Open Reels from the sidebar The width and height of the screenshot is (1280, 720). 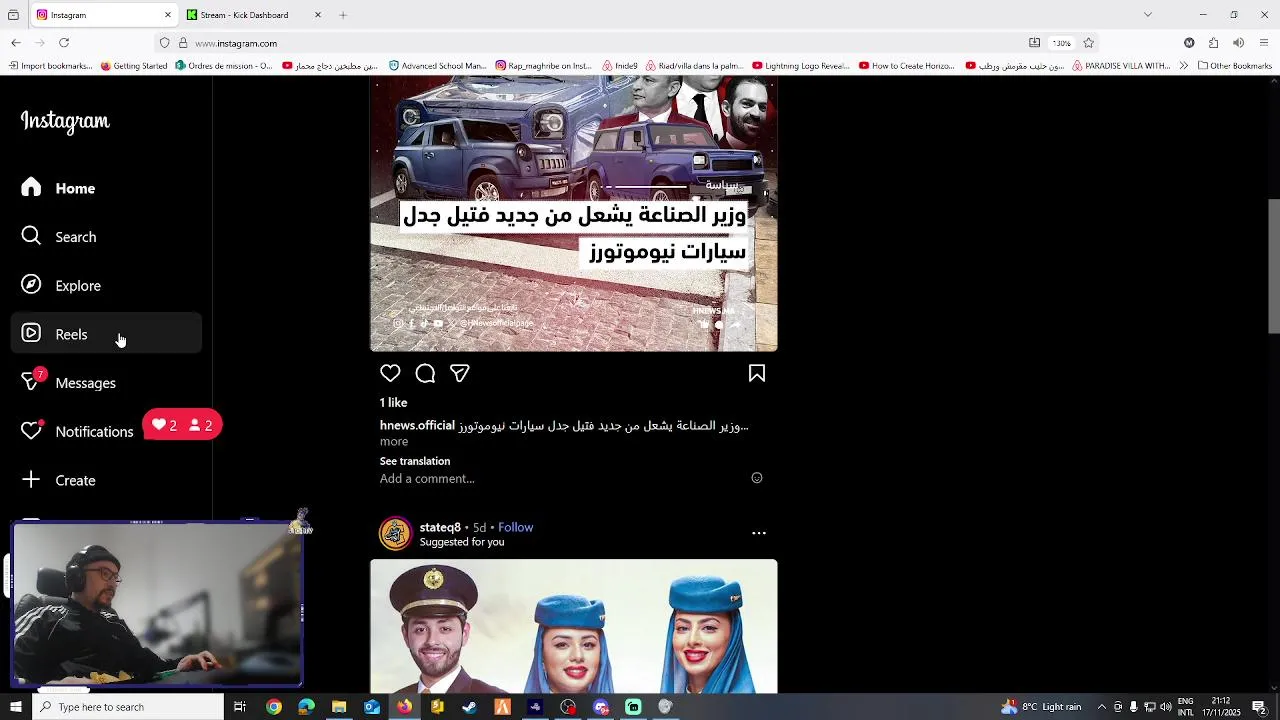click(x=107, y=334)
